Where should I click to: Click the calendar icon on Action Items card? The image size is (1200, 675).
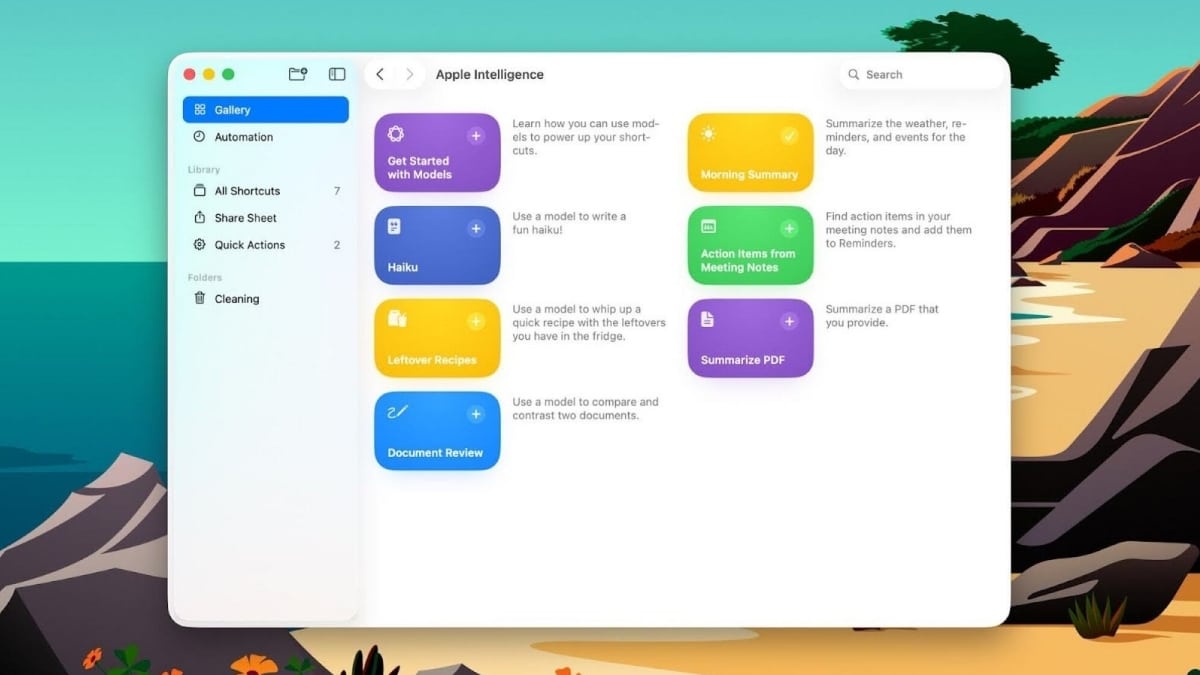tap(708, 226)
